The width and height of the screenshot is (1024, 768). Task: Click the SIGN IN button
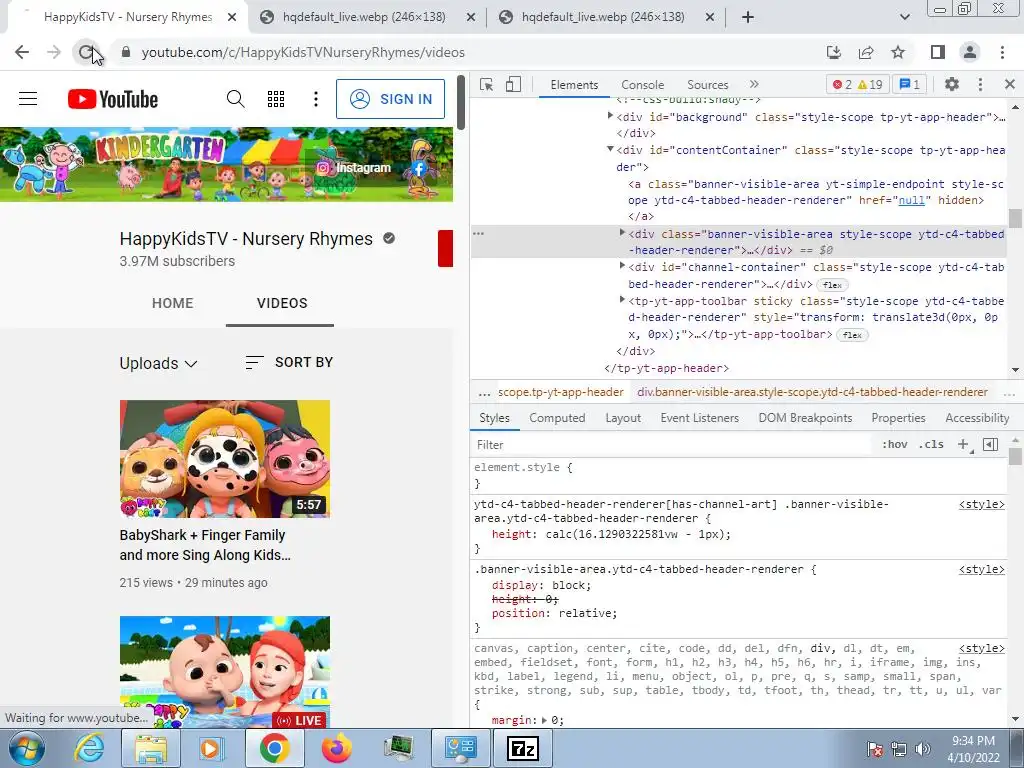(x=391, y=99)
